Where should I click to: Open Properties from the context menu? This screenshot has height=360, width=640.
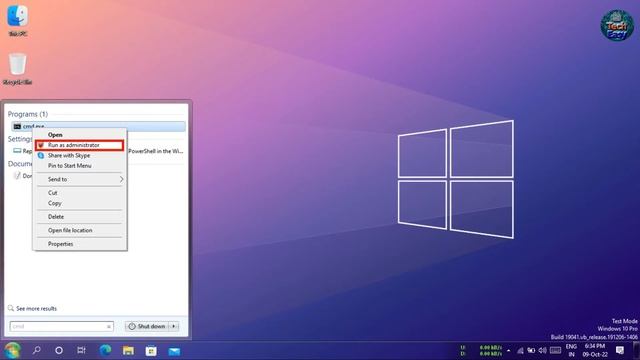[80, 244]
